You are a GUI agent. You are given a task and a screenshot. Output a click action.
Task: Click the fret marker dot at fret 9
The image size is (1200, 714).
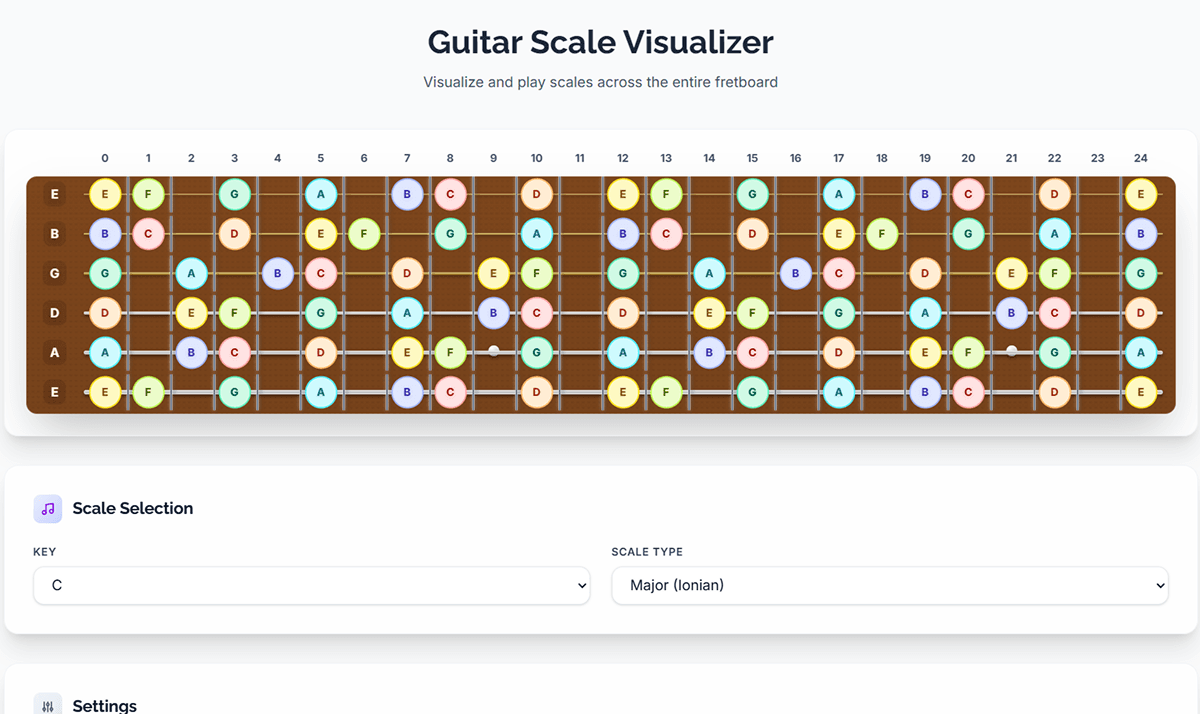pyautogui.click(x=493, y=351)
